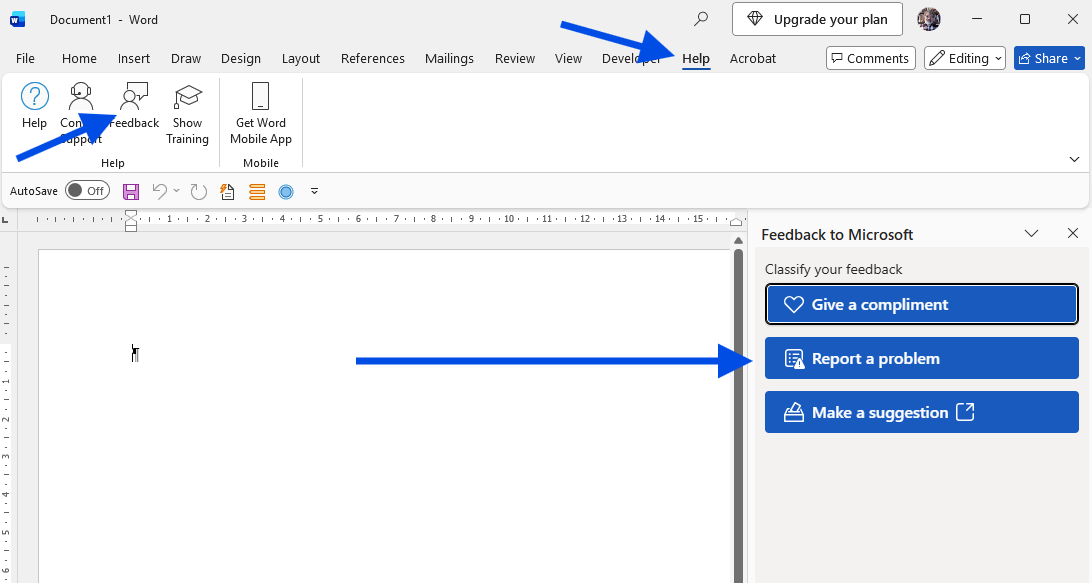Open the View tab
Screen dimensions: 1092x583
(568, 59)
